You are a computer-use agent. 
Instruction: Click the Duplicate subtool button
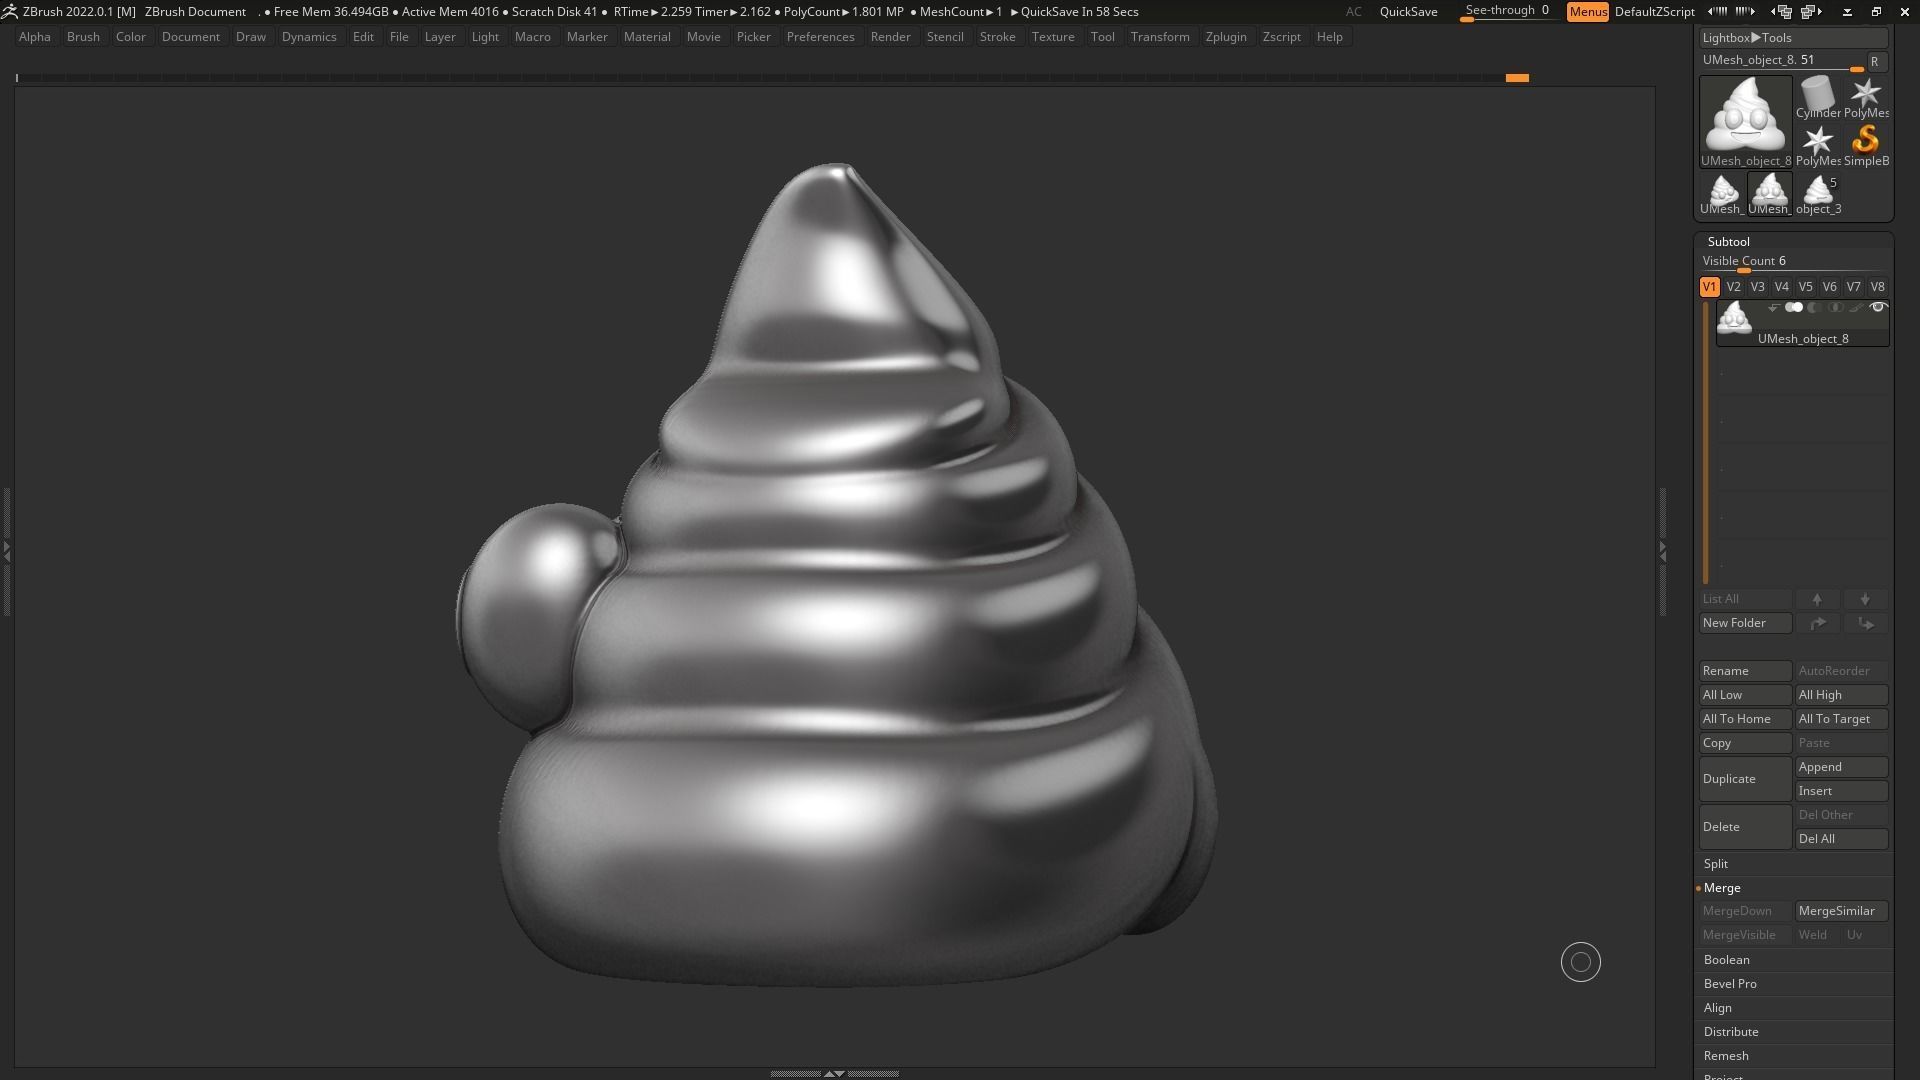coord(1746,779)
